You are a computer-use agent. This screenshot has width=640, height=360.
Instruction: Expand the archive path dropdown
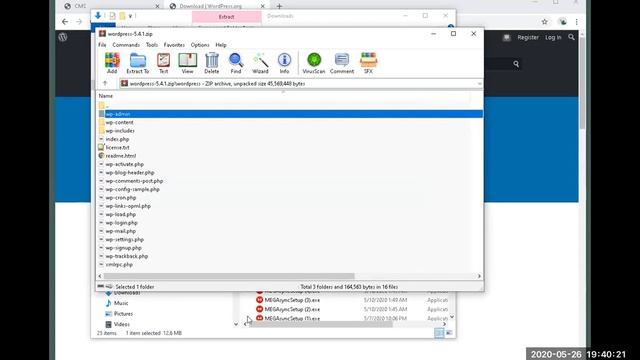[x=479, y=84]
